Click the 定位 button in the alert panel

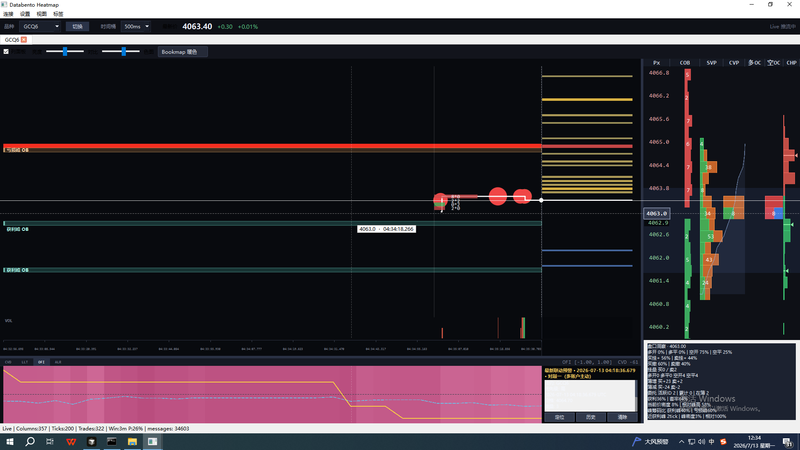[x=560, y=417]
